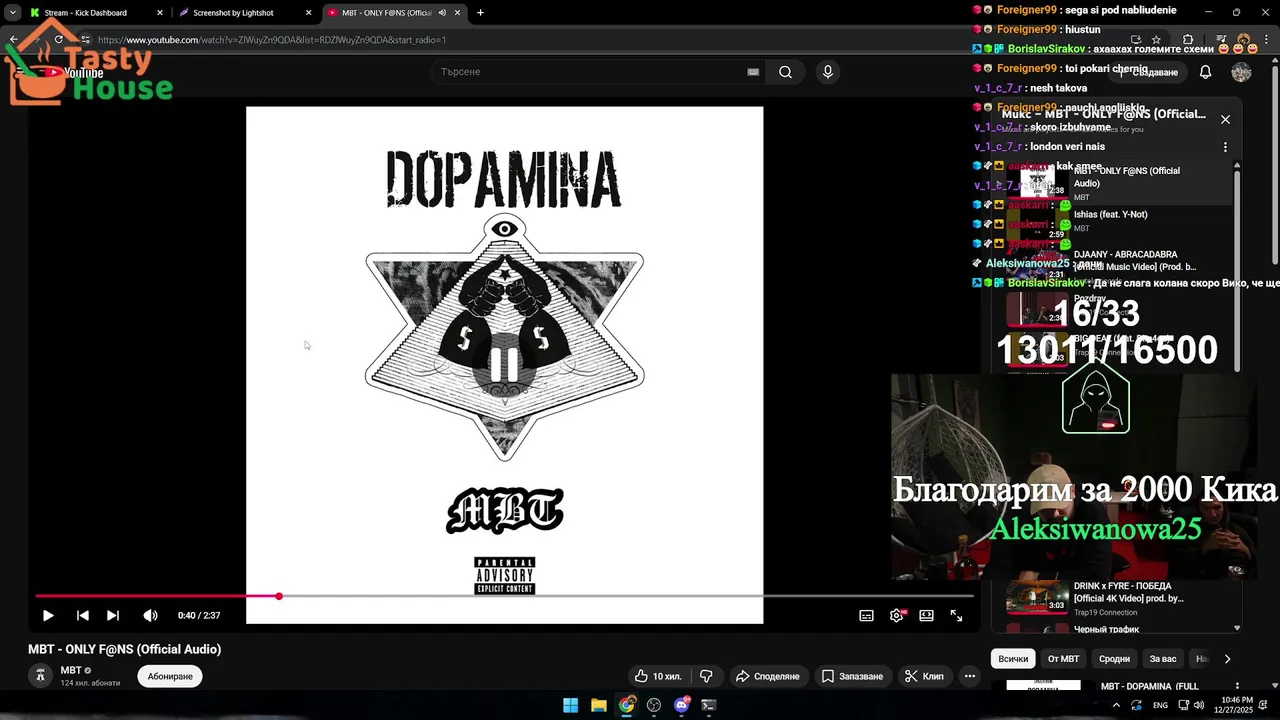Close the mix playlist panel
The width and height of the screenshot is (1280, 720).
pyautogui.click(x=1225, y=119)
